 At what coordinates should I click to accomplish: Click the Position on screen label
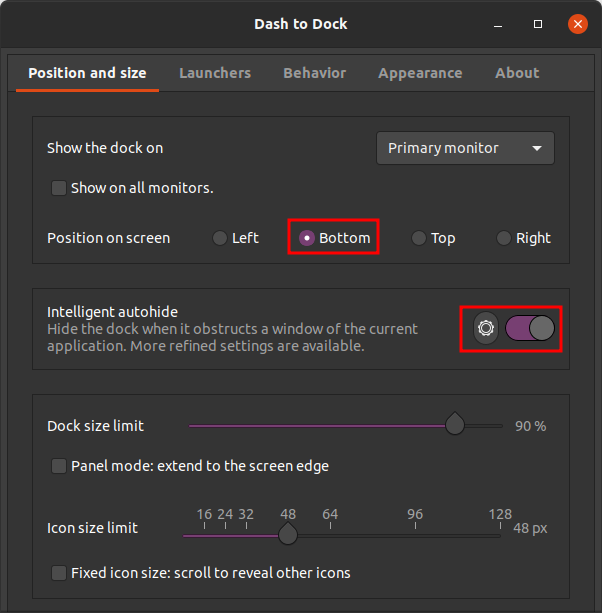coord(109,238)
